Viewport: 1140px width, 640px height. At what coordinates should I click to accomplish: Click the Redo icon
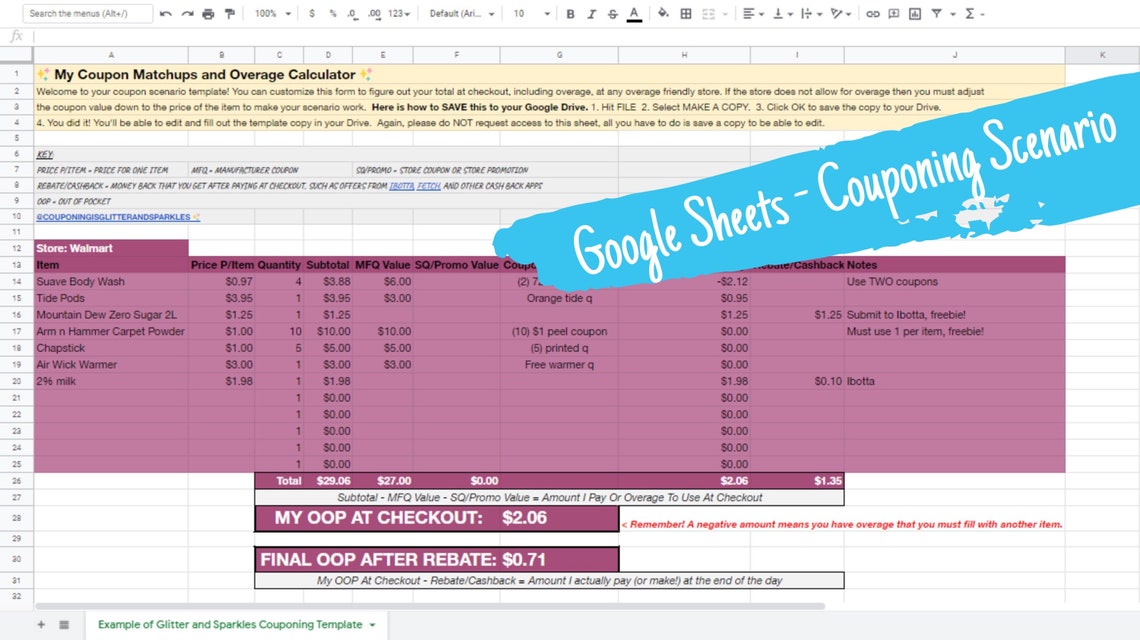[x=186, y=13]
